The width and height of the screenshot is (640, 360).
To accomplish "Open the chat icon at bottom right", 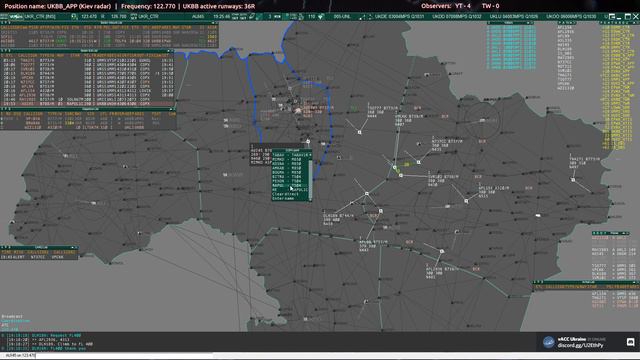I will pyautogui.click(x=630, y=342).
